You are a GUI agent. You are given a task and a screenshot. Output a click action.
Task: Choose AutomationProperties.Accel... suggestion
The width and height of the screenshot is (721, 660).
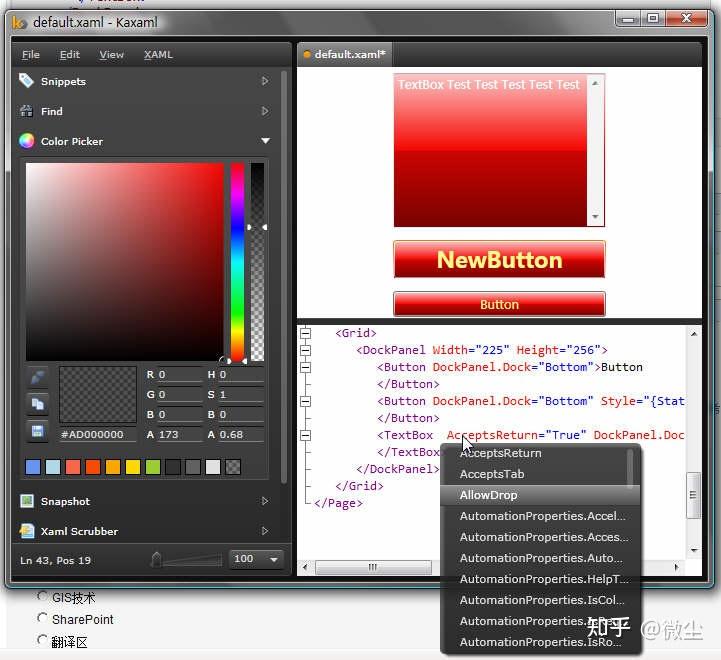540,516
